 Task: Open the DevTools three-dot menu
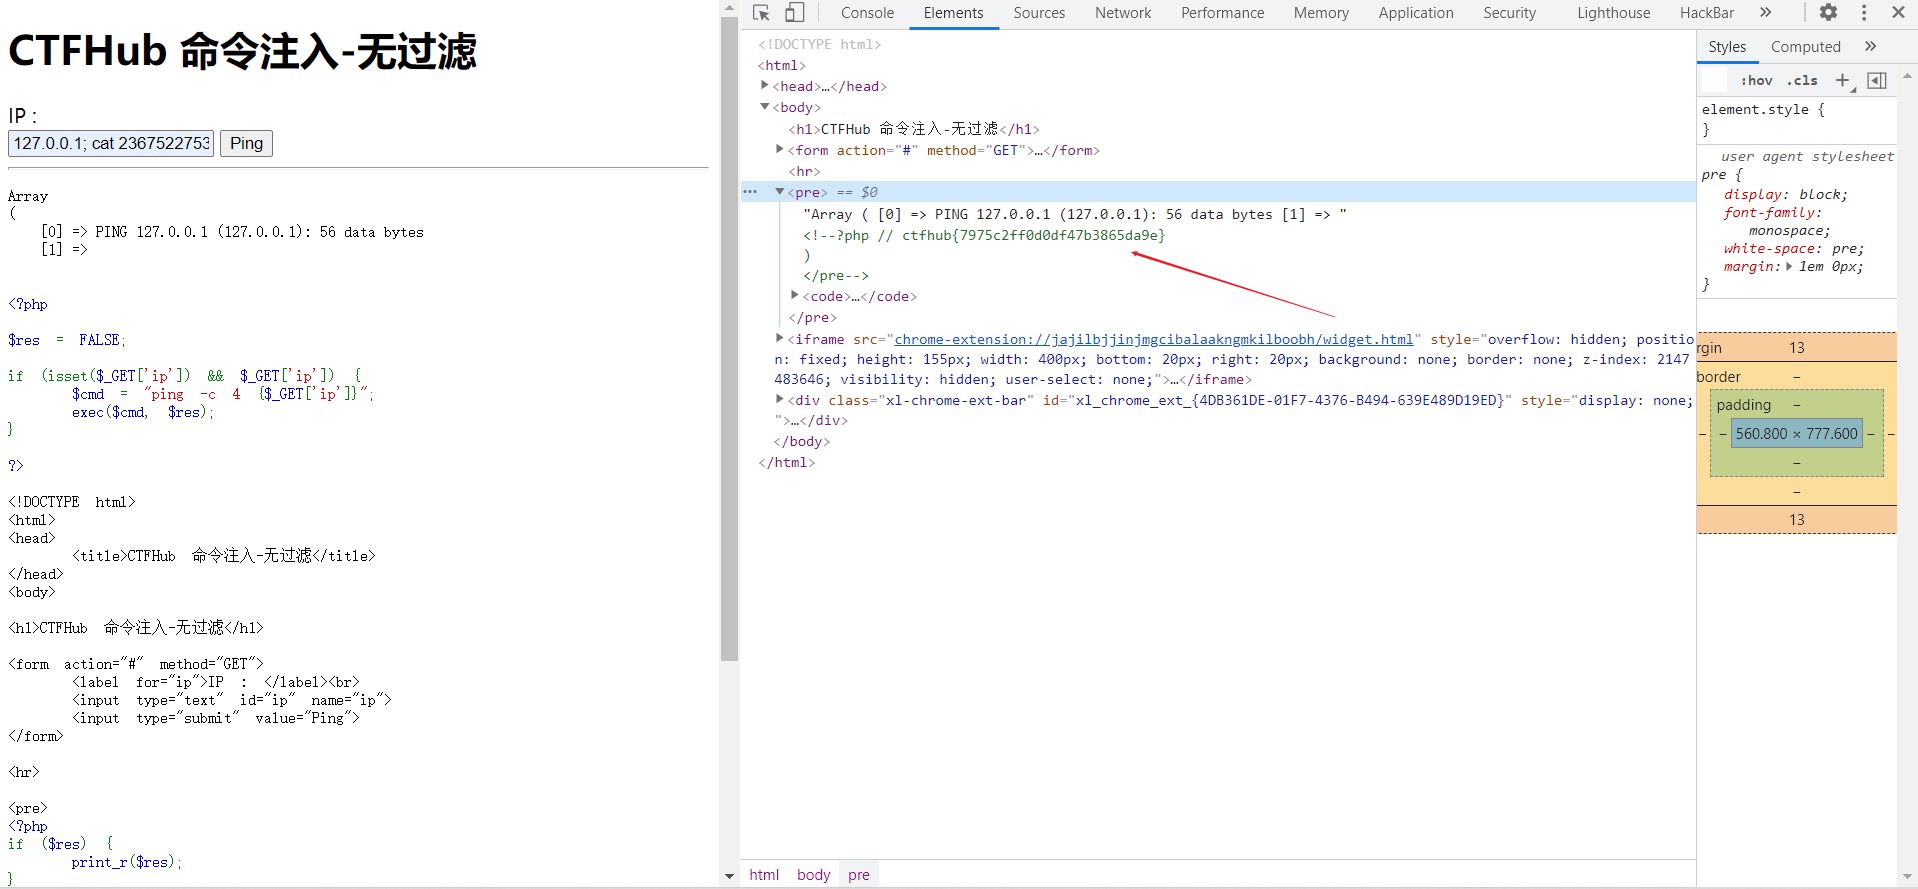click(x=1864, y=13)
